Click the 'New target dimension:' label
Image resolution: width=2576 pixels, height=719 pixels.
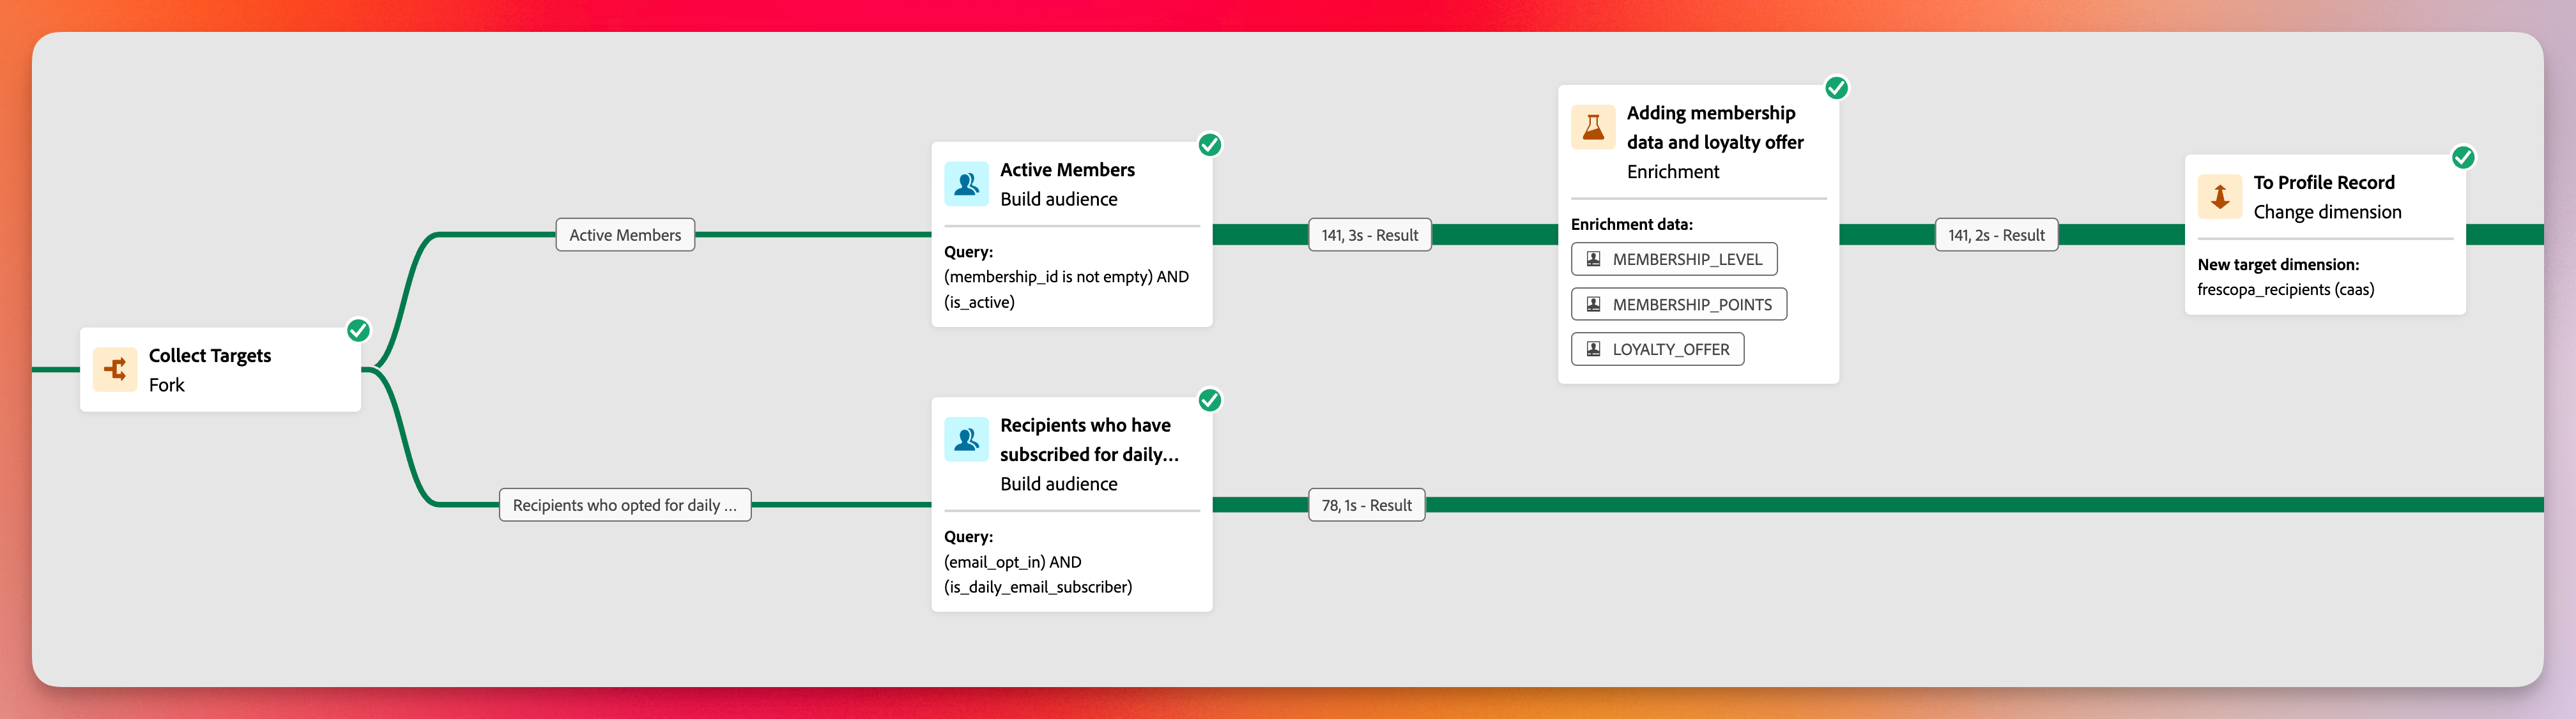click(2278, 264)
